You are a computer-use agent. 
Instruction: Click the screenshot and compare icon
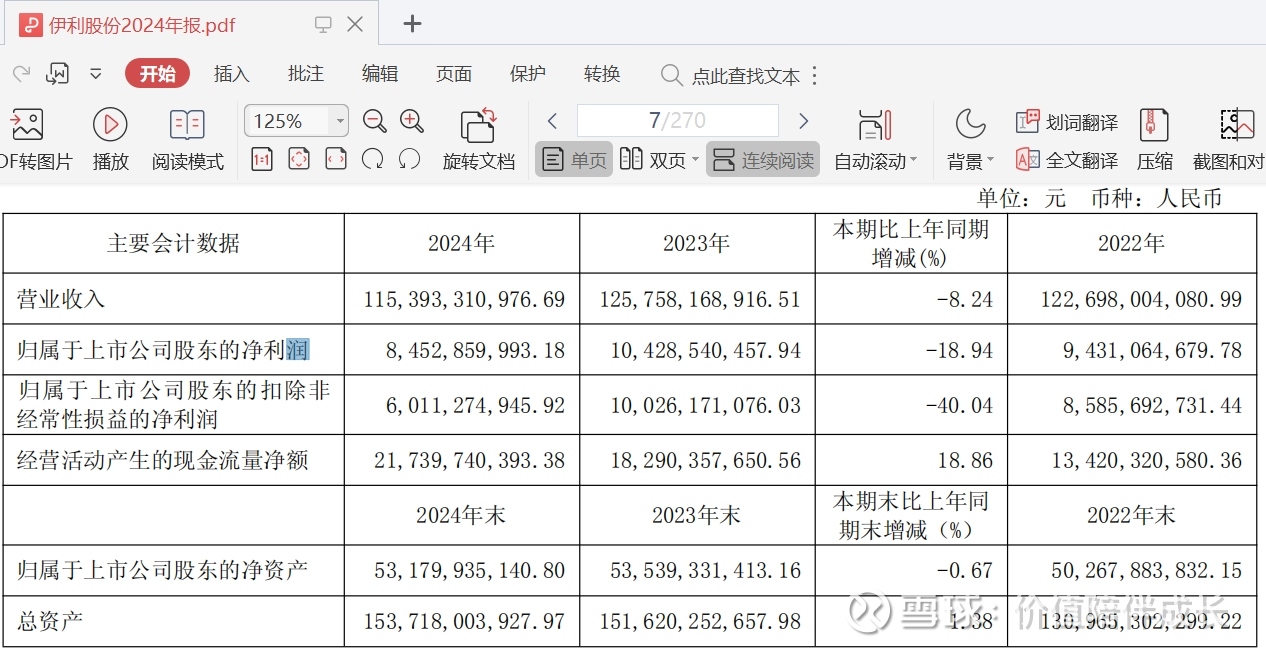point(1237,124)
